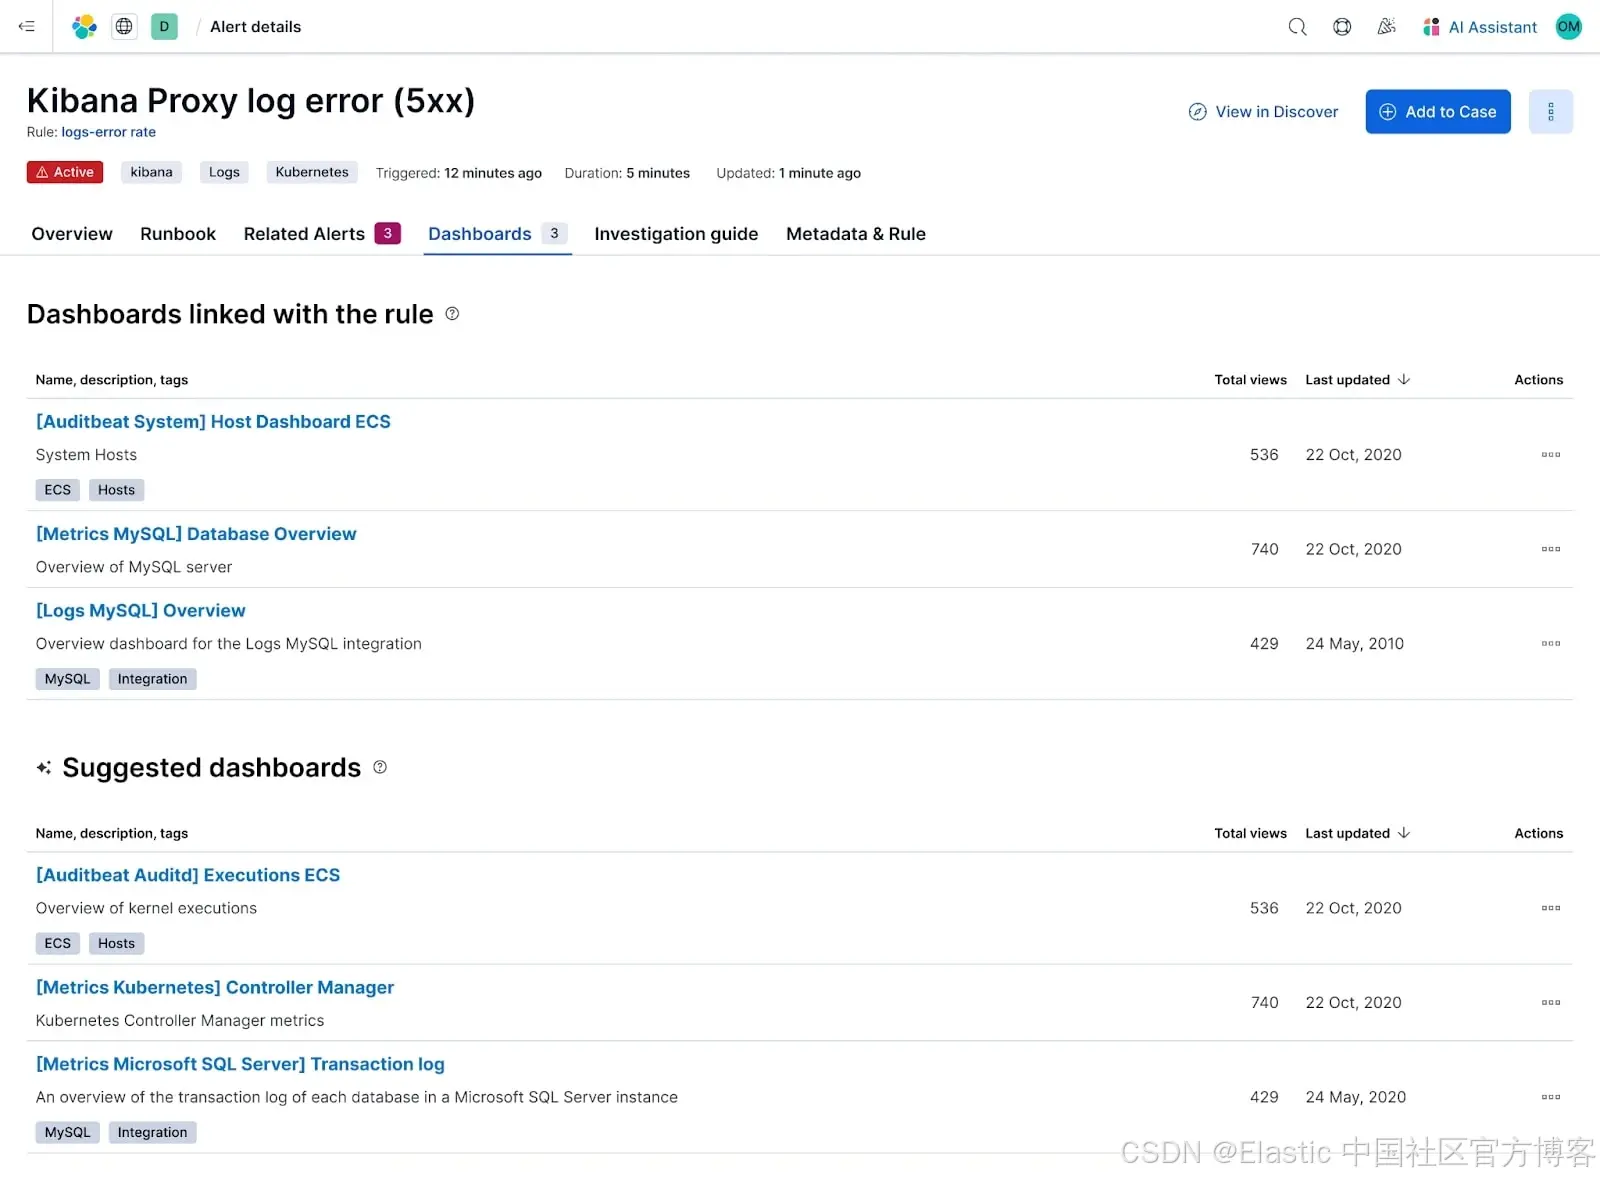
Task: Click the kibana tag
Action: [x=152, y=172]
